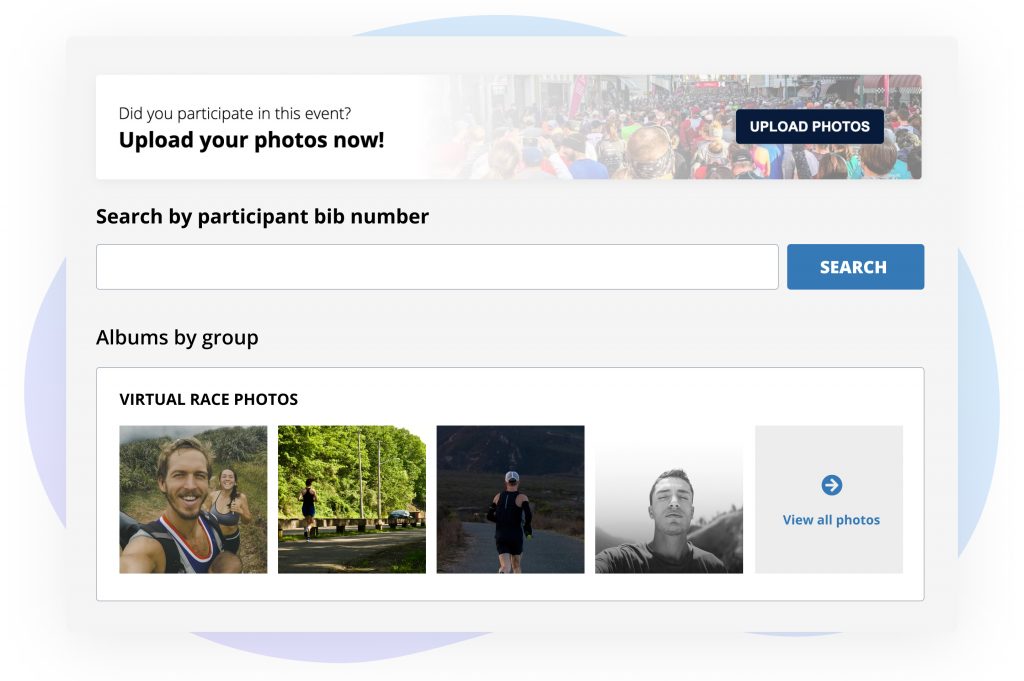This screenshot has height=681, width=1024.
Task: Click the Virtual Race Photos album title
Action: pyautogui.click(x=208, y=399)
